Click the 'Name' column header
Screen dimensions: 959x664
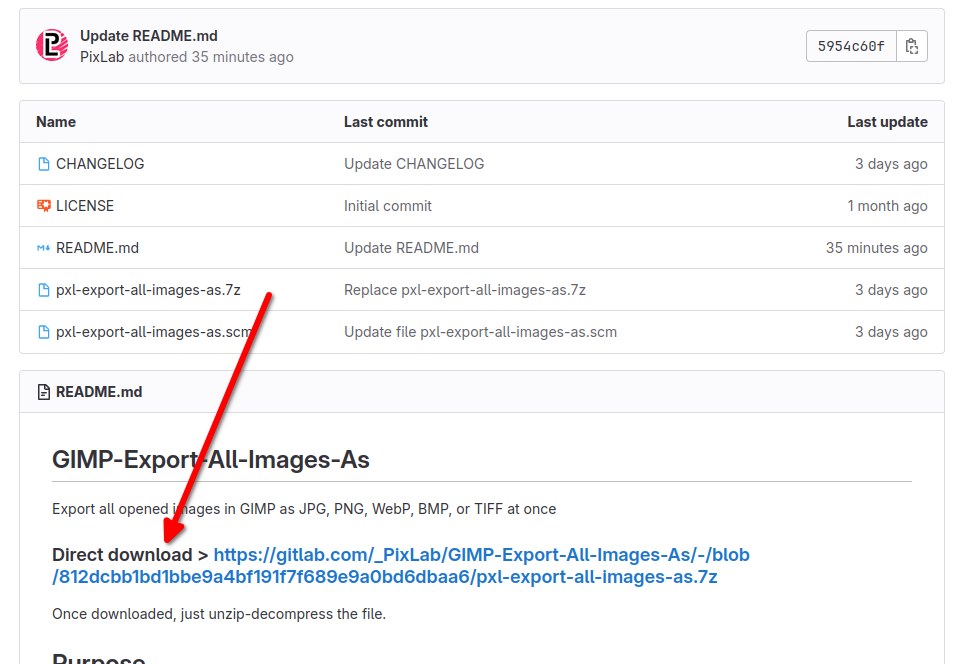coord(56,122)
